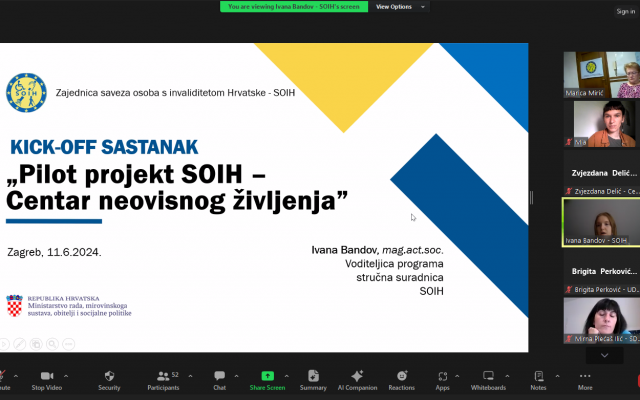Show more participant videos with down chevron
The height and width of the screenshot is (400, 640).
604,356
